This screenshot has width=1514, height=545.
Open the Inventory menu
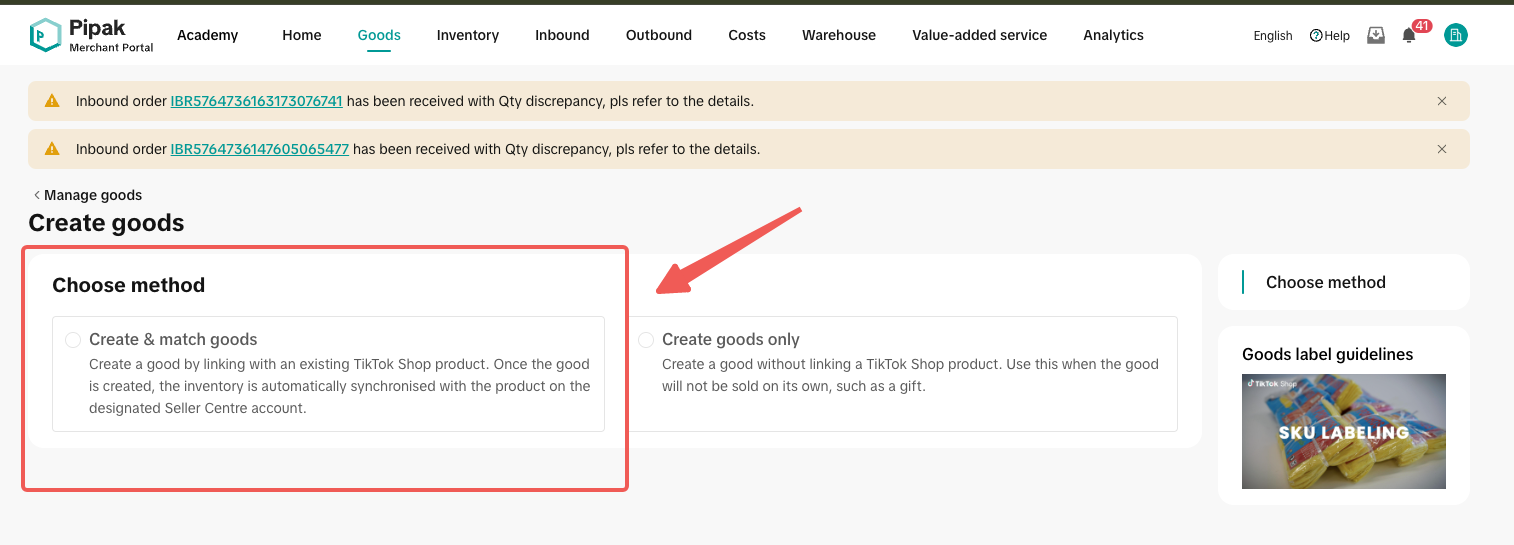pyautogui.click(x=467, y=35)
